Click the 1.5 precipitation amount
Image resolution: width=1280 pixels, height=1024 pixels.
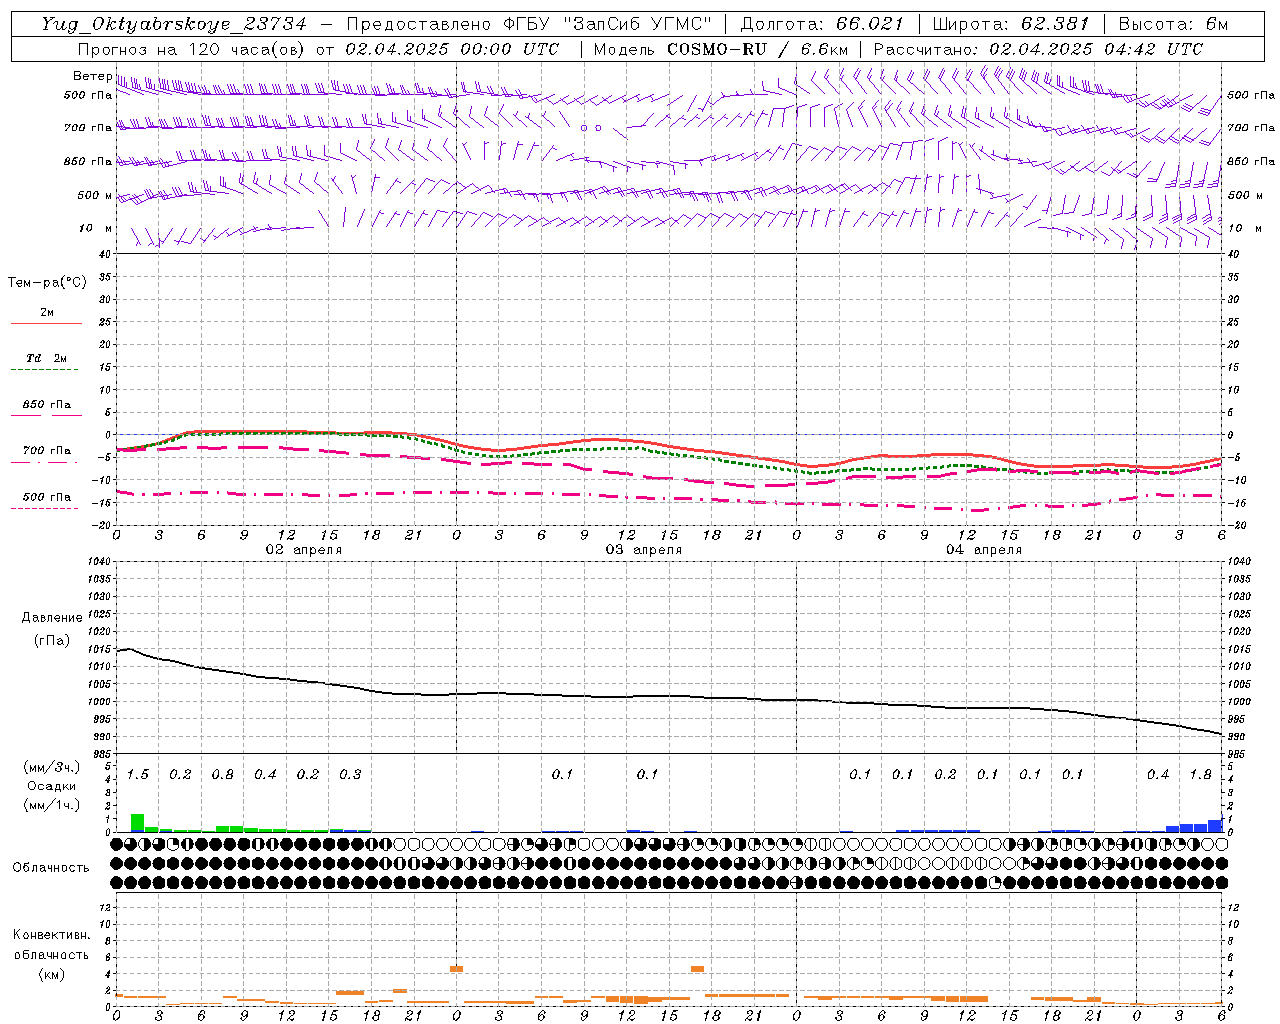[x=137, y=775]
